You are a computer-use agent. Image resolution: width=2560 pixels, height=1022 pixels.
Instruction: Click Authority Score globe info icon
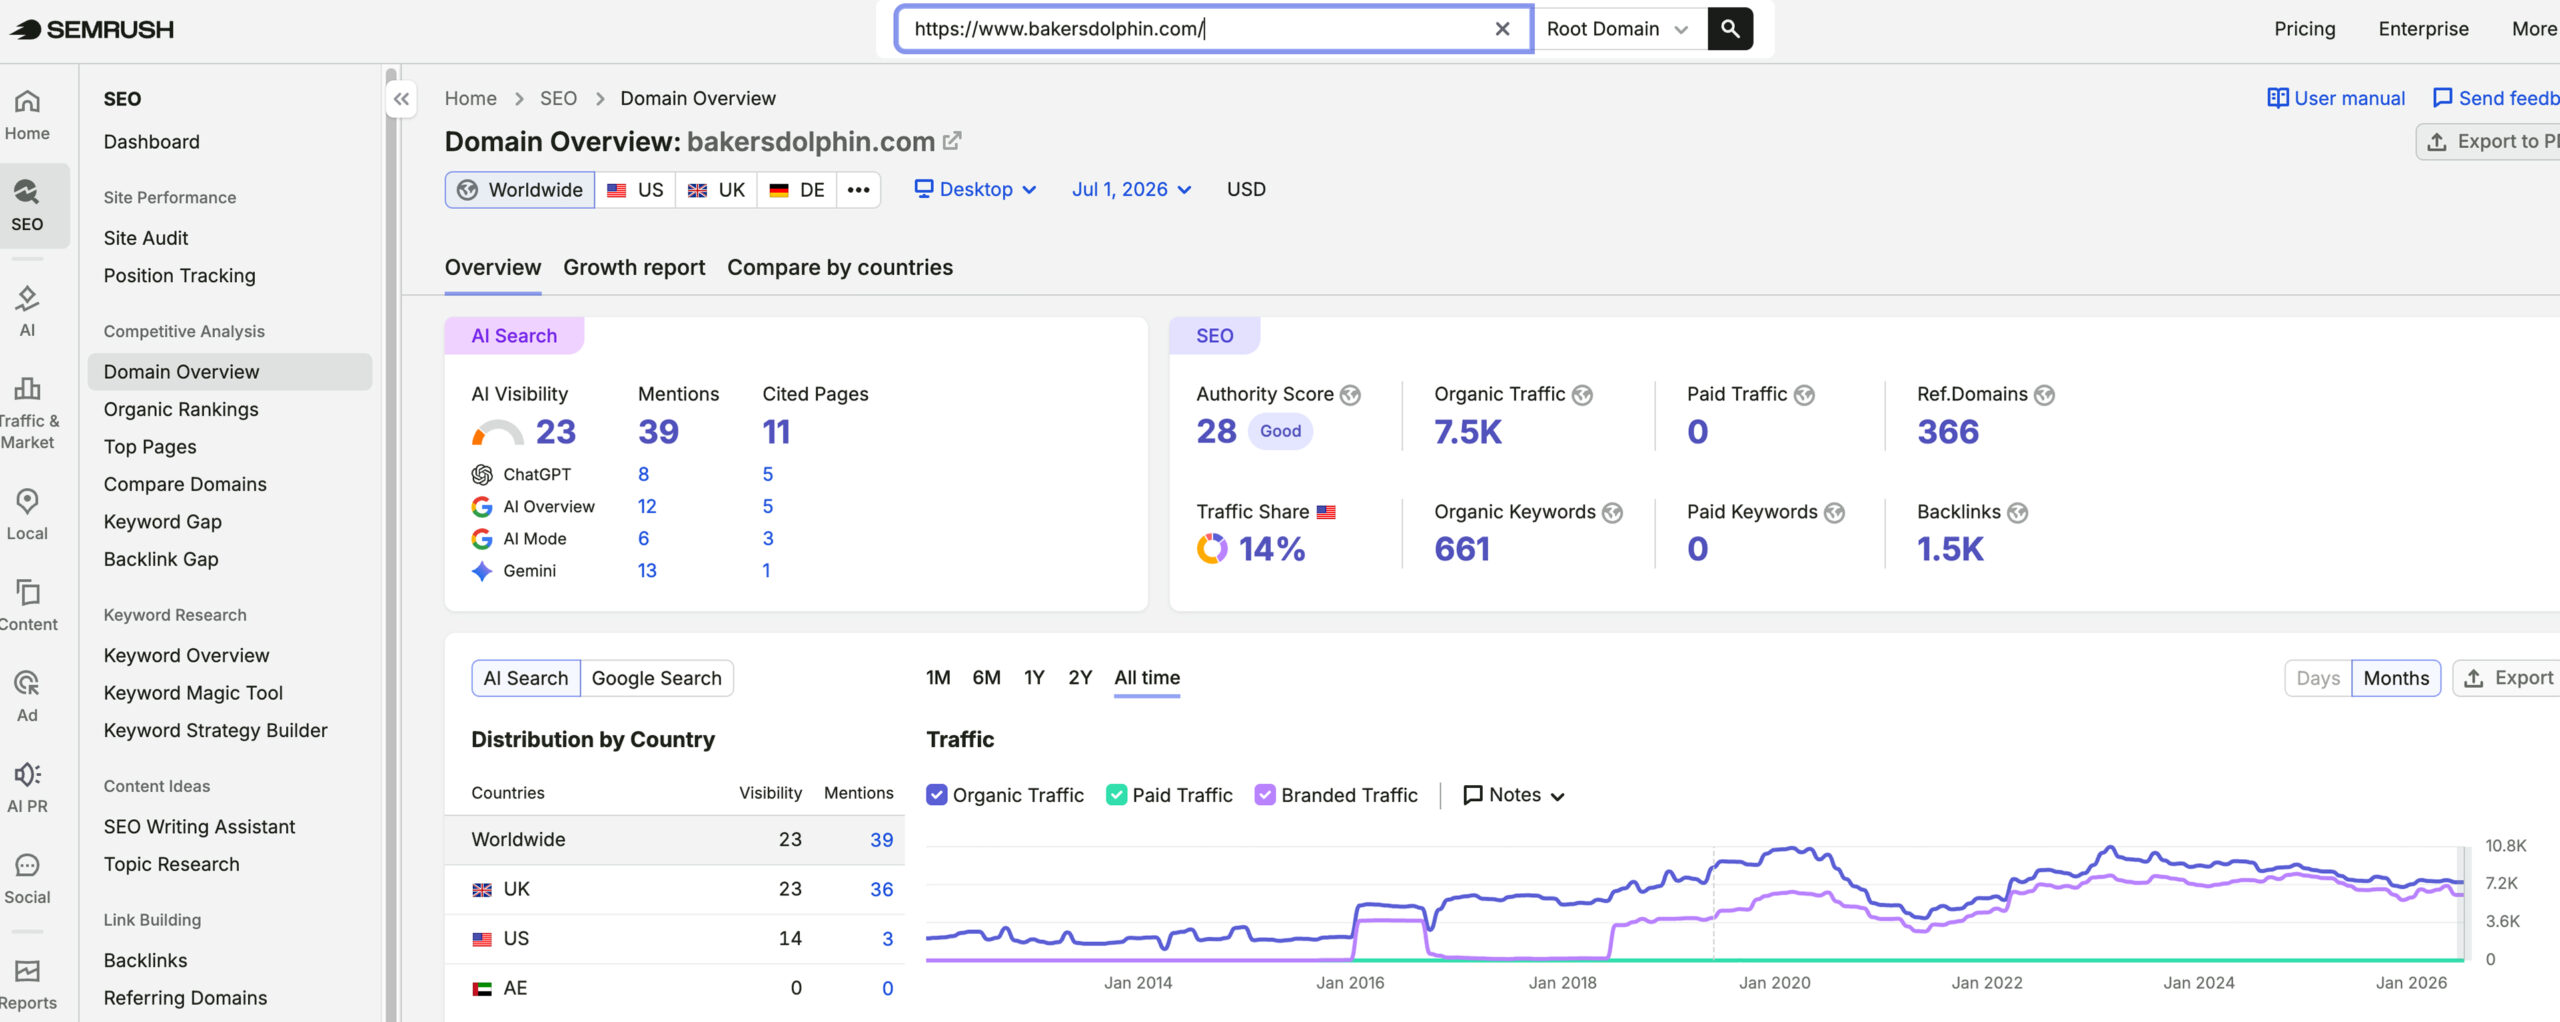point(1350,395)
